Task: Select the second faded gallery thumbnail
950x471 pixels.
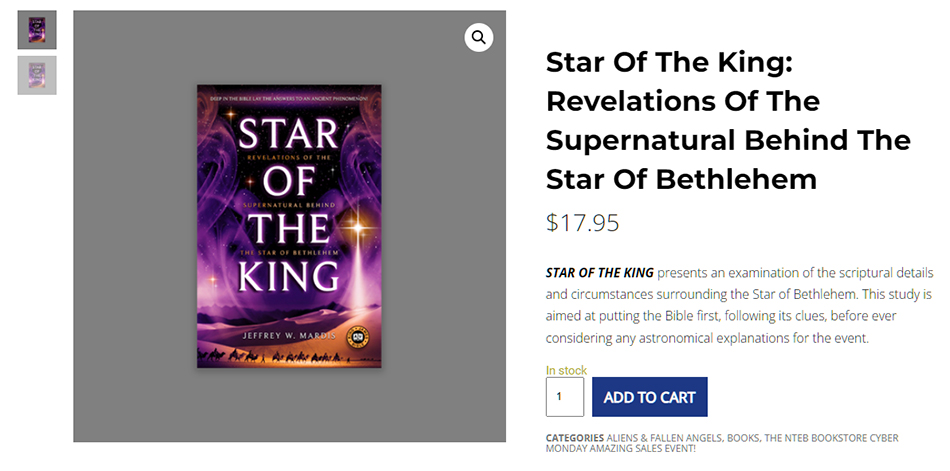Action: (x=37, y=75)
